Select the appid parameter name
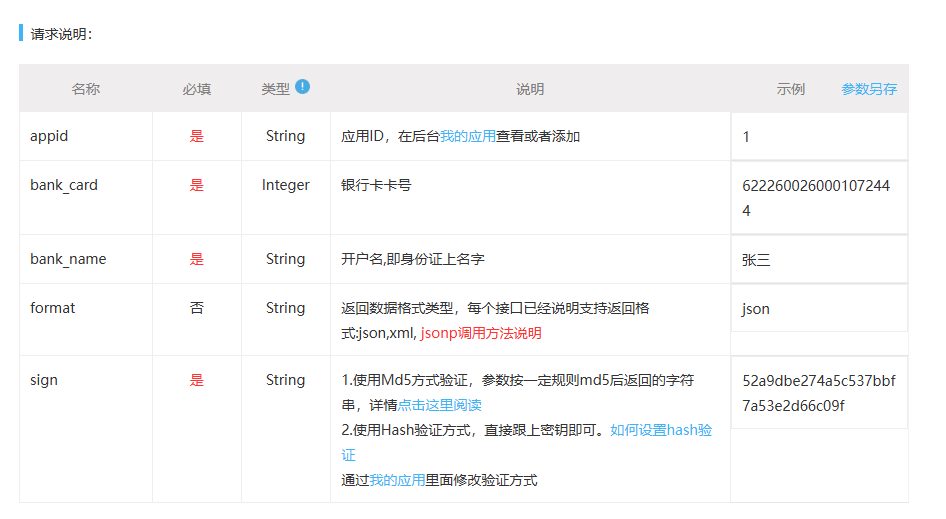Image resolution: width=946 pixels, height=519 pixels. pos(49,136)
